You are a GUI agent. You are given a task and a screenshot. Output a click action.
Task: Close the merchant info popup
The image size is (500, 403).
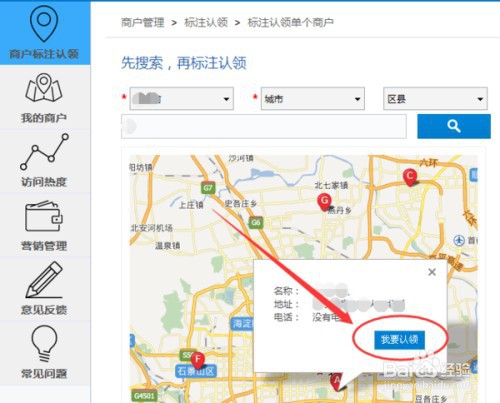pyautogui.click(x=432, y=272)
